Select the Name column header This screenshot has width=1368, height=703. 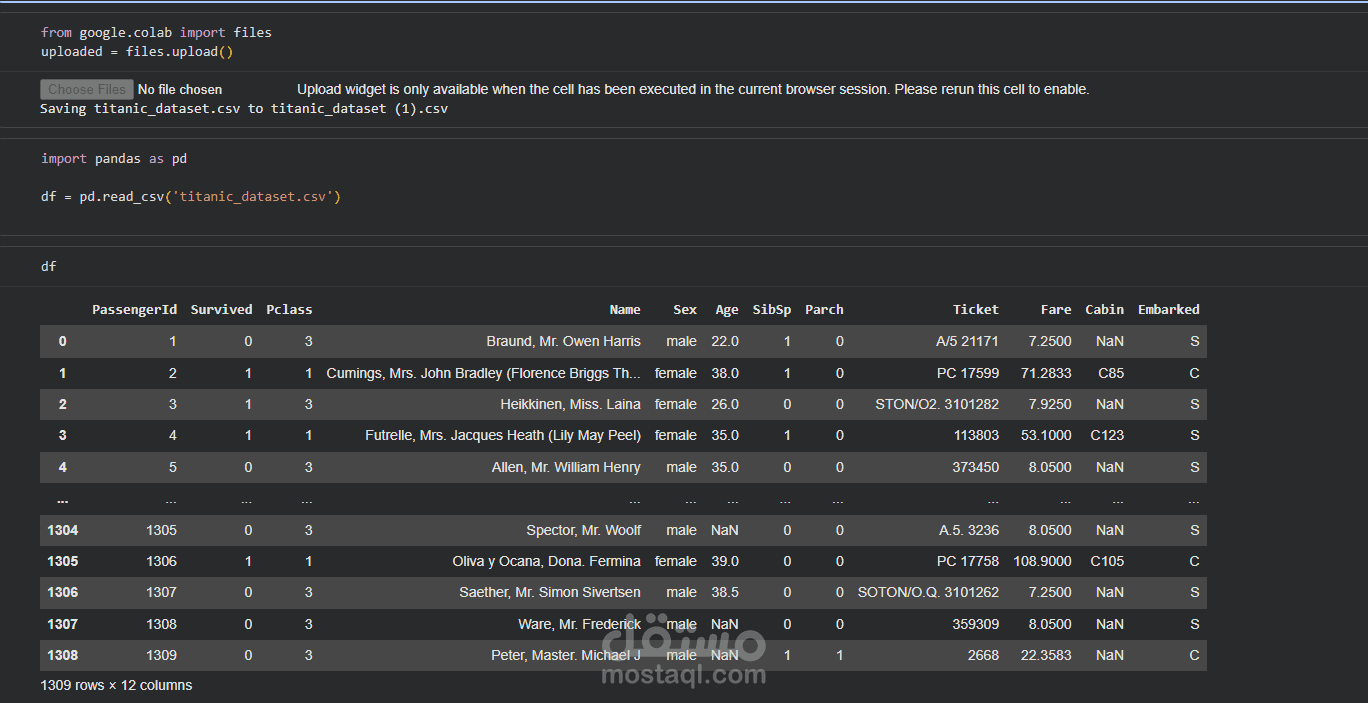pos(625,310)
